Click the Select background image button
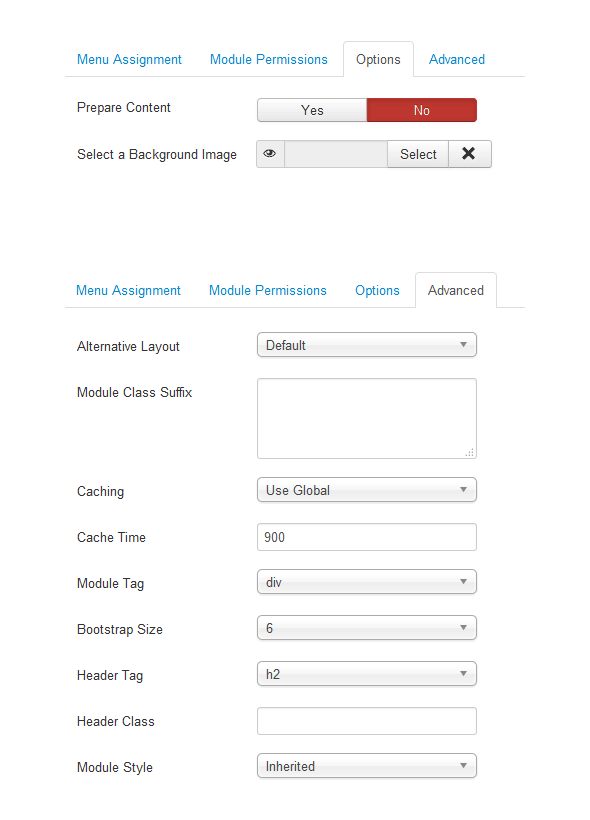 pyautogui.click(x=418, y=154)
